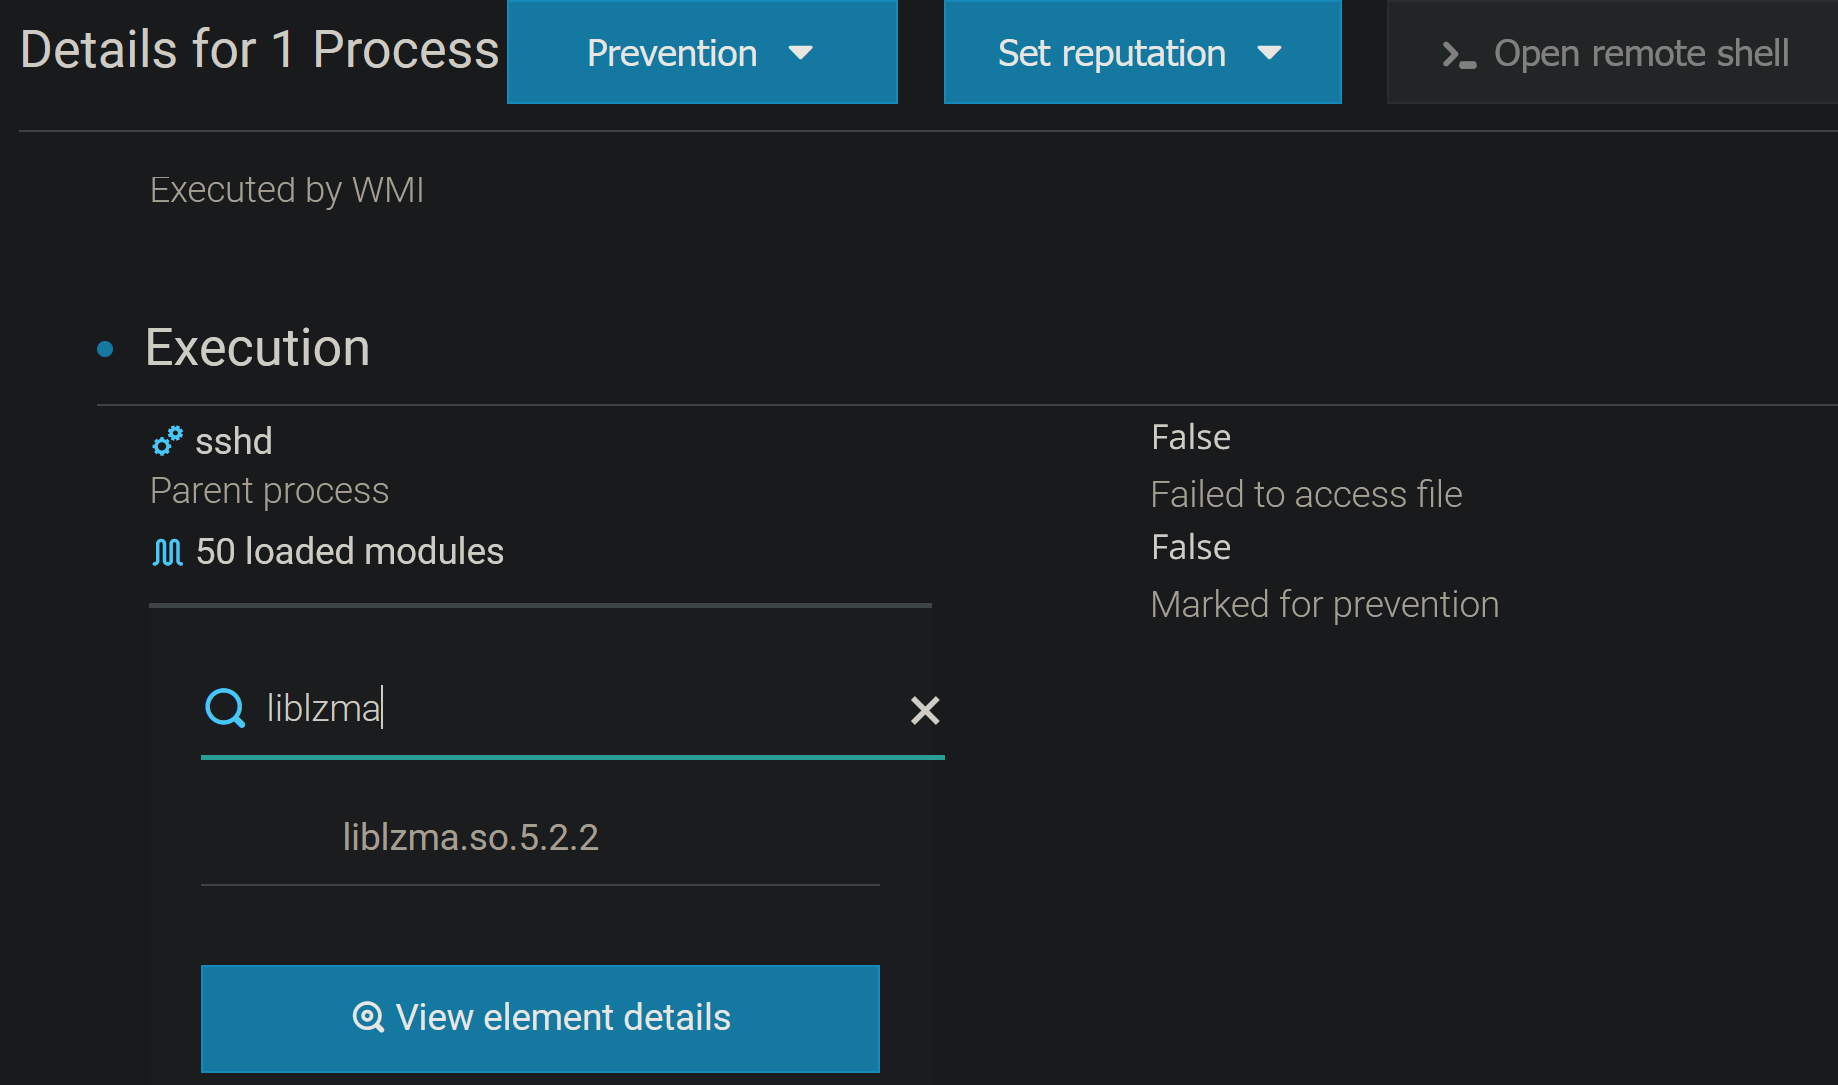Click the Open remote shell button

coord(1611,54)
